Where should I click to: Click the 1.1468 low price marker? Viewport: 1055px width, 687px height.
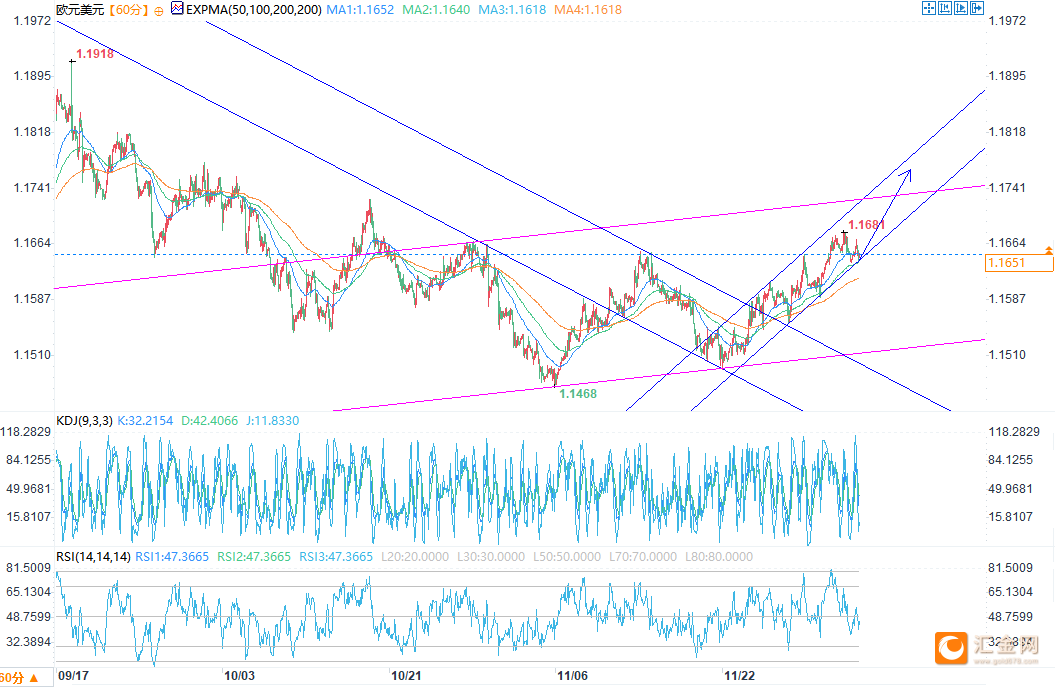pyautogui.click(x=578, y=394)
